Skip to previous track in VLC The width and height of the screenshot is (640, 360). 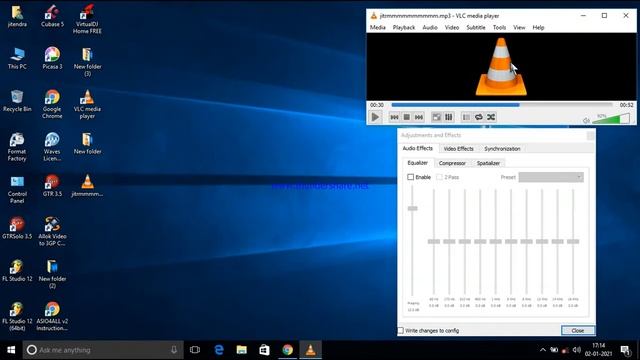[394, 117]
